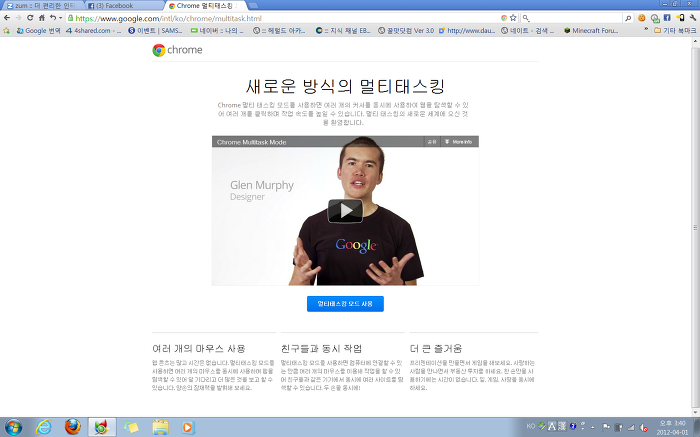Open the browser home page
Image resolution: width=700 pixels, height=437 pixels.
point(42,18)
